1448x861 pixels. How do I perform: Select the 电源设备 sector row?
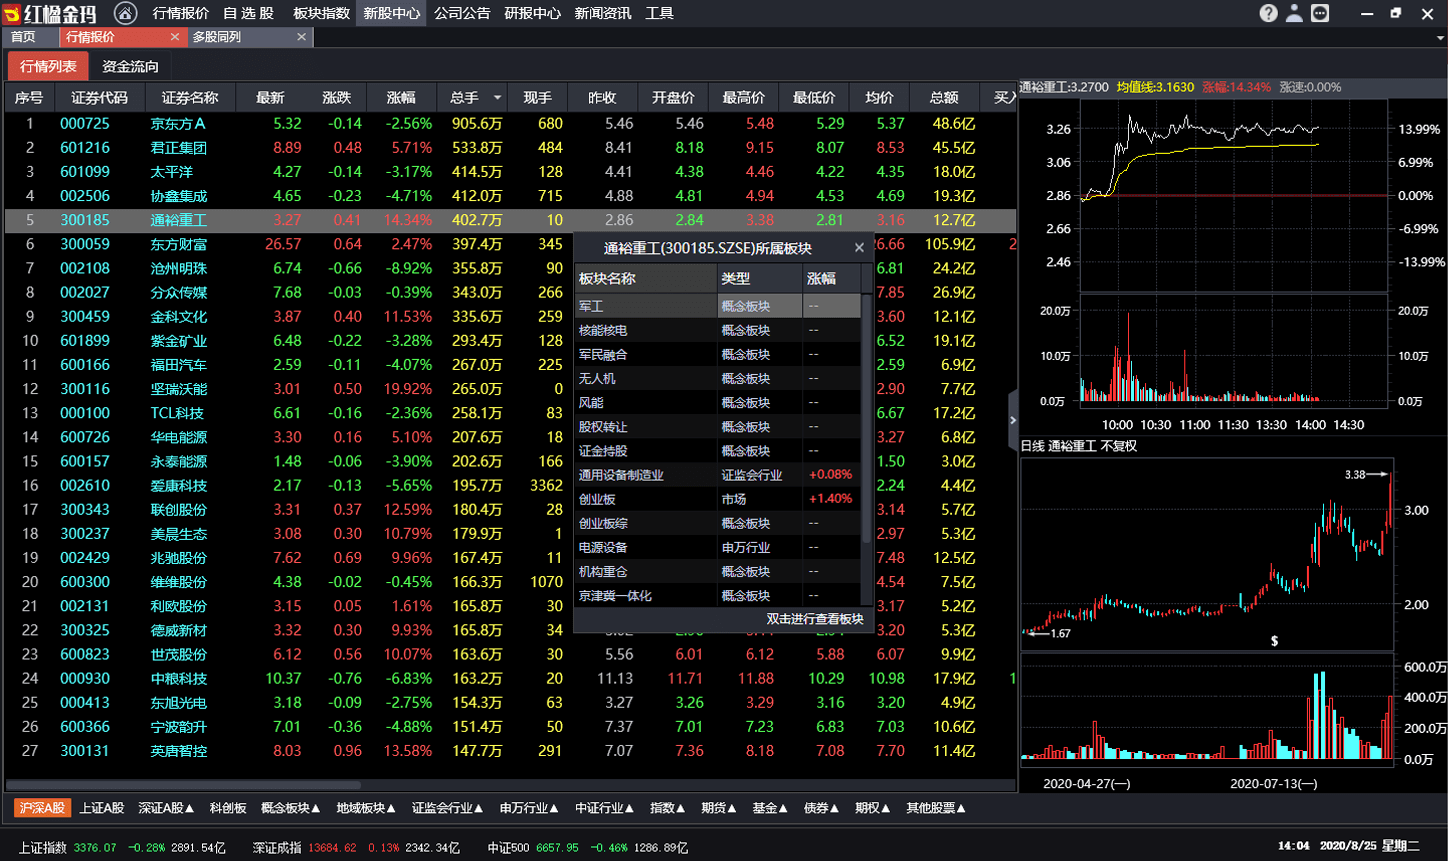pos(718,547)
